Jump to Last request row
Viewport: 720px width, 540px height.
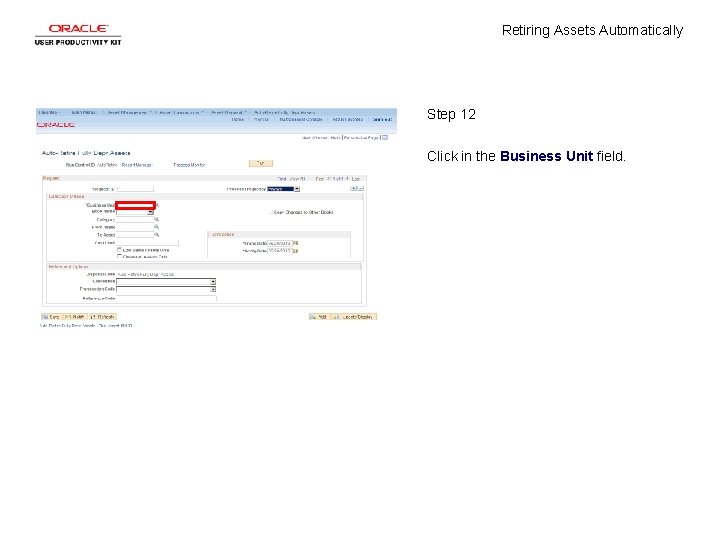(356, 179)
